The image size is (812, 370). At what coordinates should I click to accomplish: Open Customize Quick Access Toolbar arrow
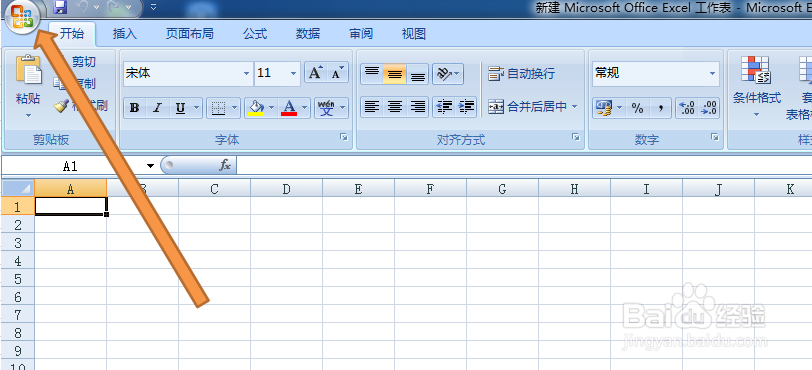click(153, 7)
